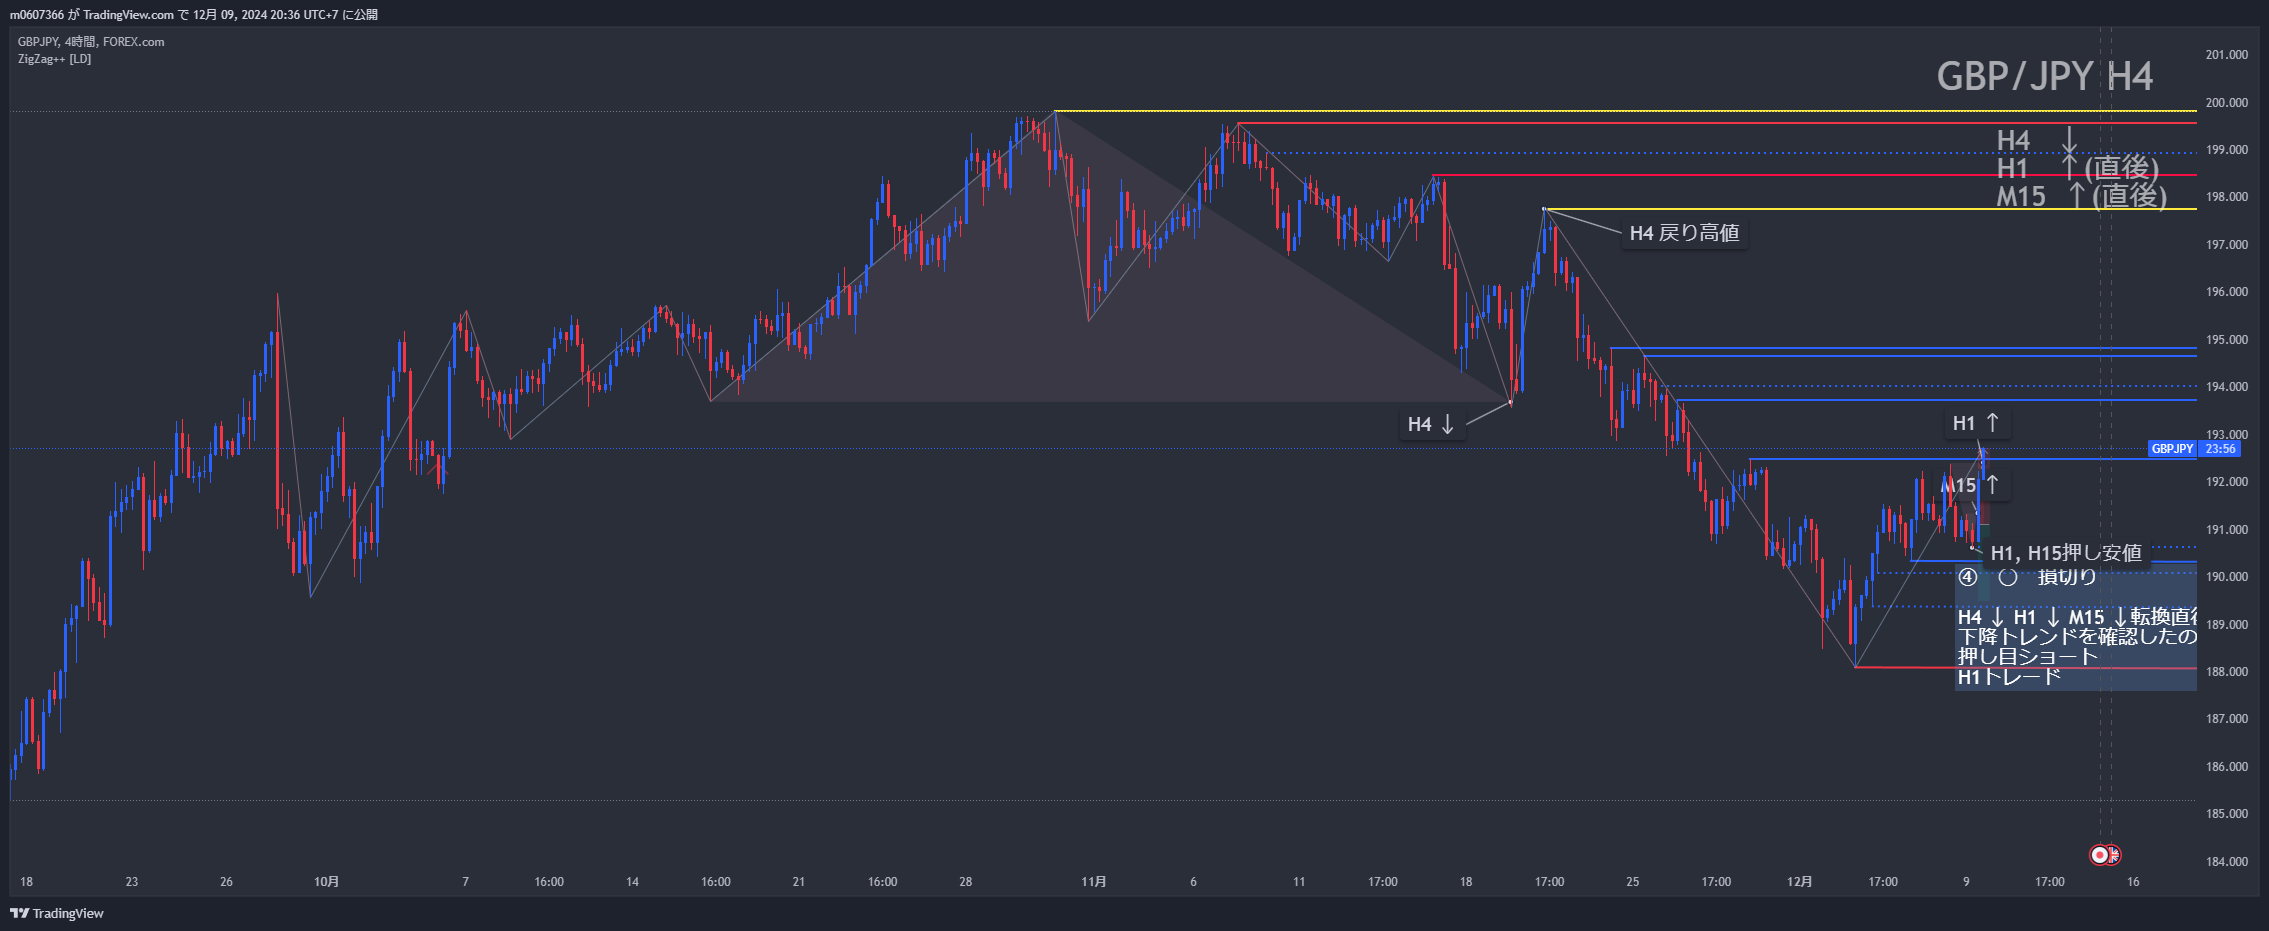Click the TradingView logo in the footer
2269x931 pixels.
pyautogui.click(x=57, y=913)
